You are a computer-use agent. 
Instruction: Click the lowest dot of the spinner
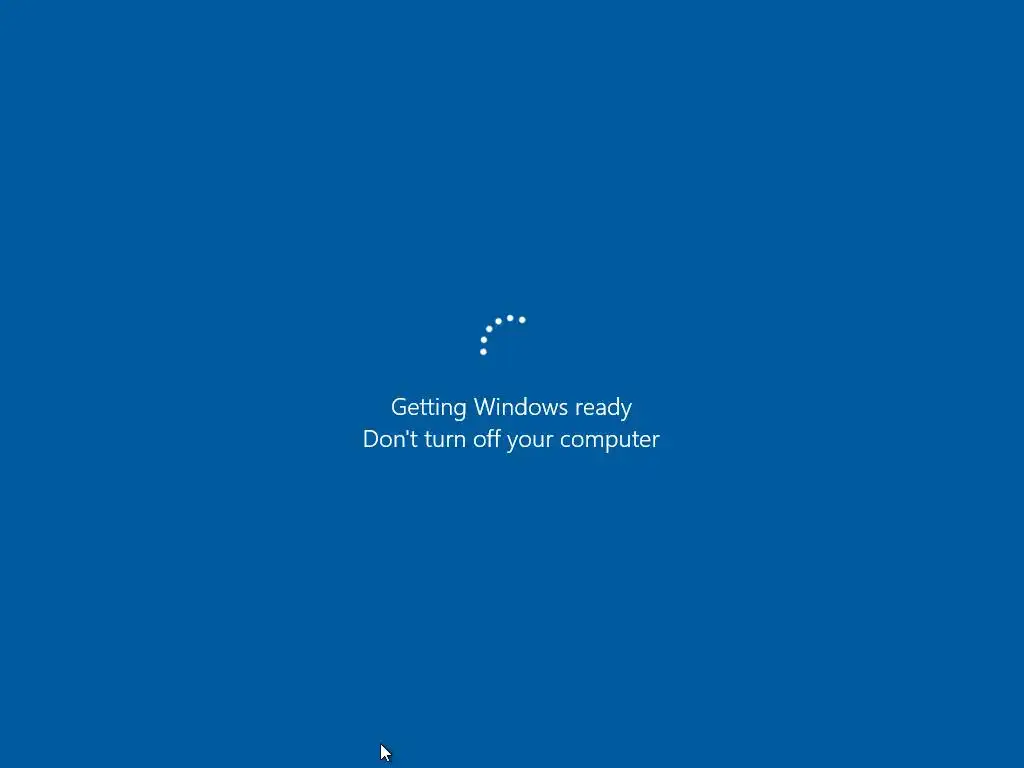point(483,352)
